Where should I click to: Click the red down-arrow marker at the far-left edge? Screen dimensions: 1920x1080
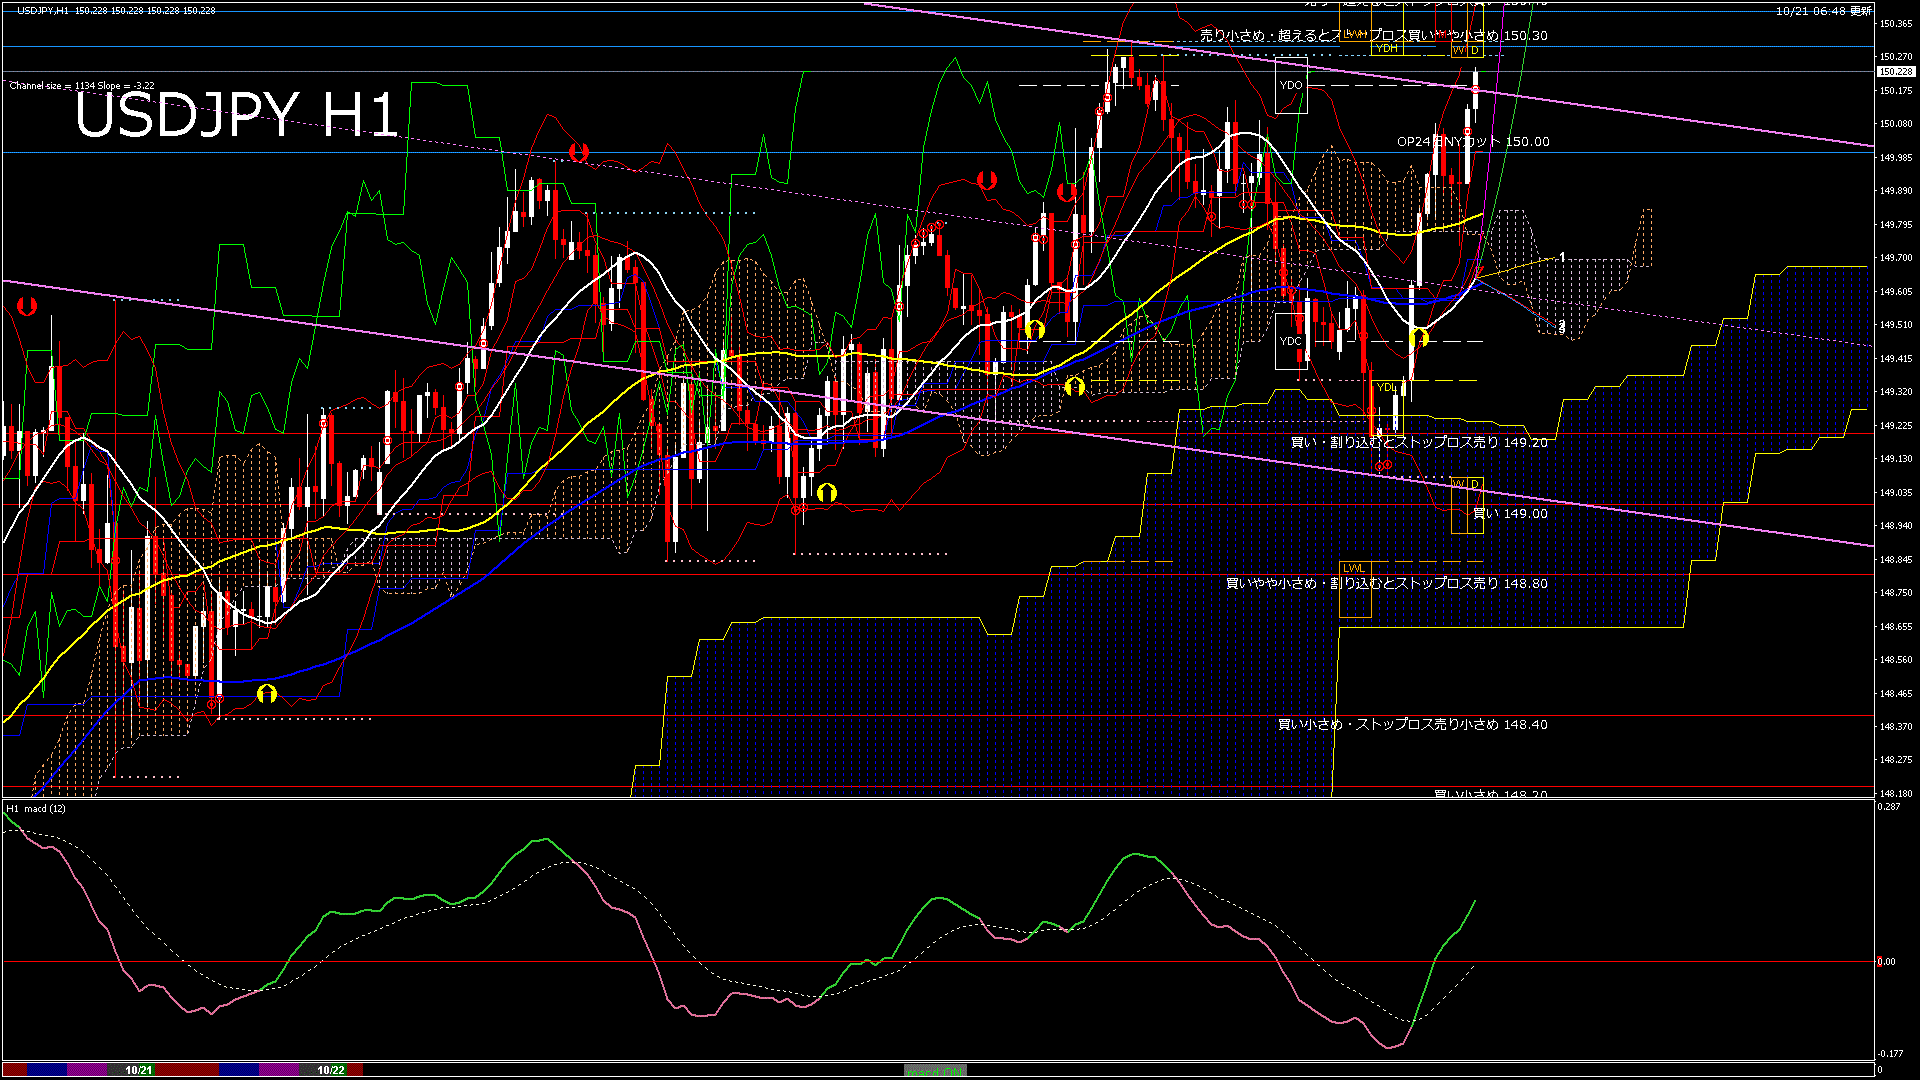click(27, 306)
